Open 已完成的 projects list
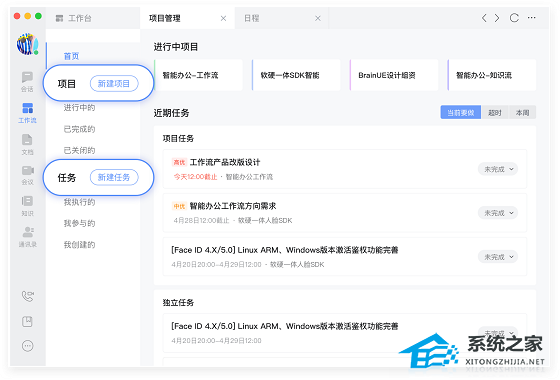 79,129
